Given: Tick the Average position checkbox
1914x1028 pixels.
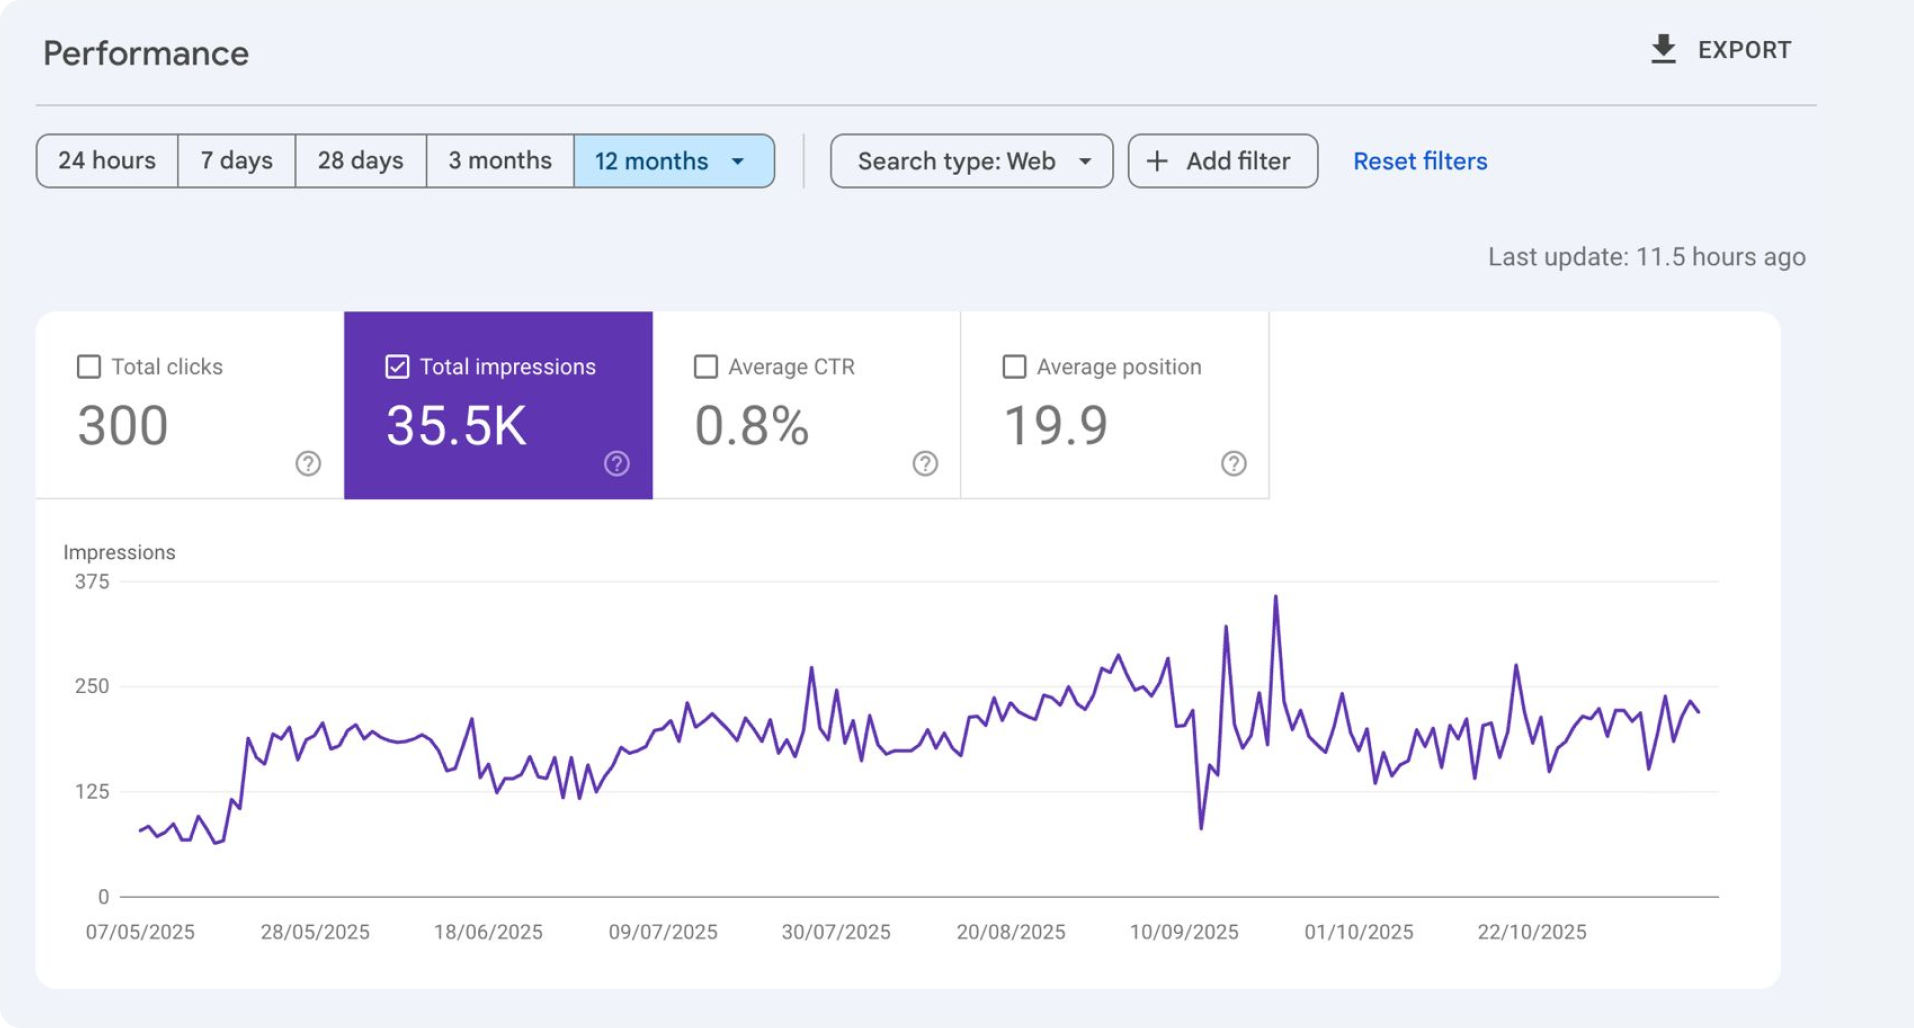Looking at the screenshot, I should click(x=1014, y=367).
